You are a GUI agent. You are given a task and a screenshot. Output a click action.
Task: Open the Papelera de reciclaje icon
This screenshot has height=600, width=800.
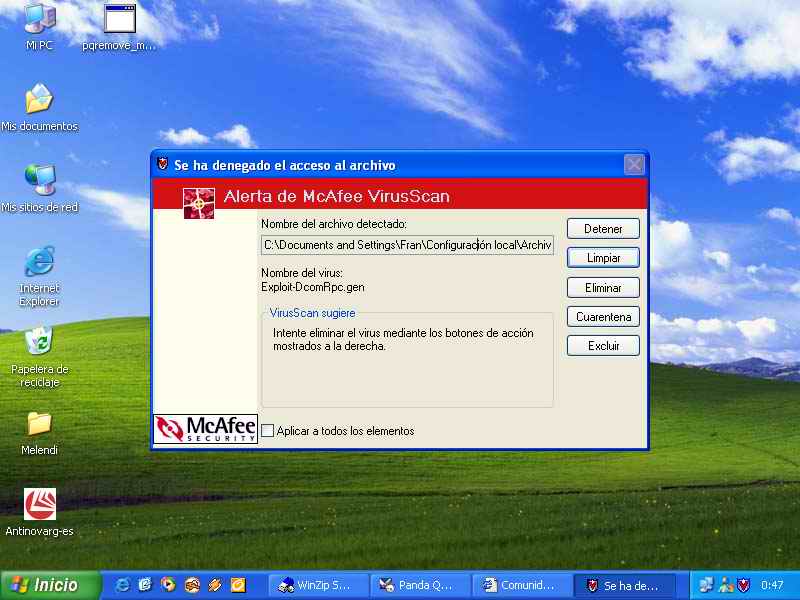39,356
